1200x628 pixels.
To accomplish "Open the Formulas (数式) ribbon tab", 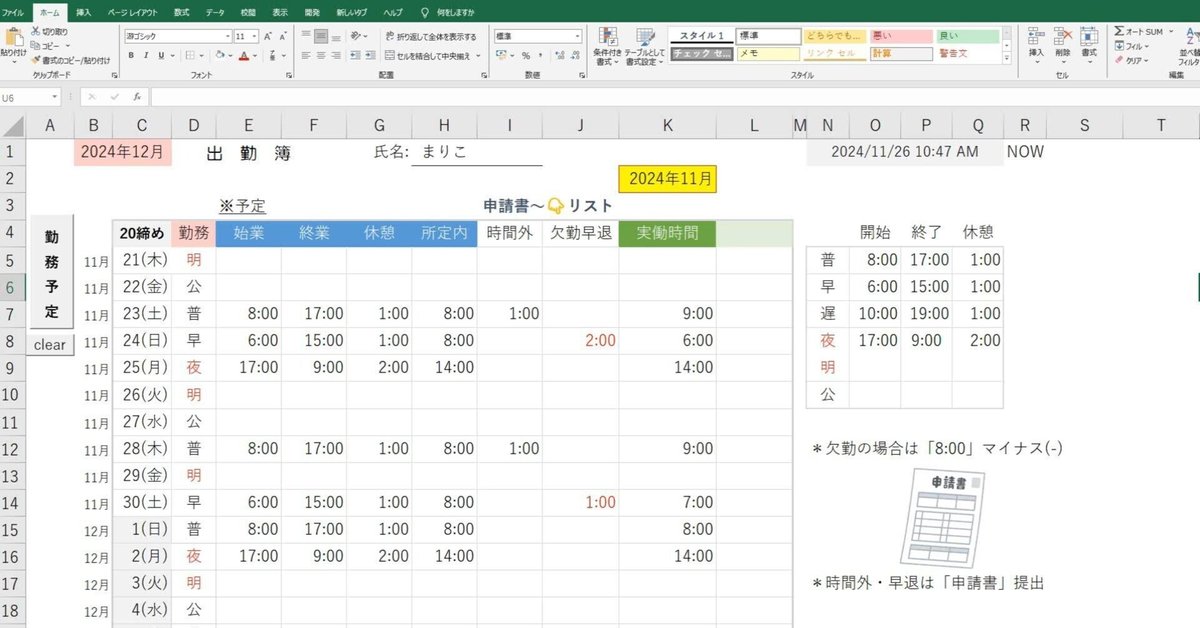I will click(x=181, y=11).
